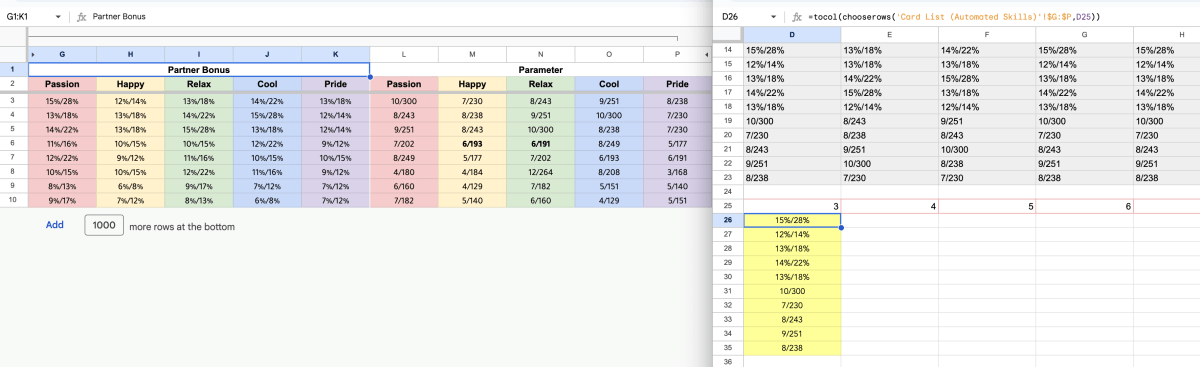The width and height of the screenshot is (1200, 367).
Task: Select row header 2 in left sheet
Action: coord(14,85)
